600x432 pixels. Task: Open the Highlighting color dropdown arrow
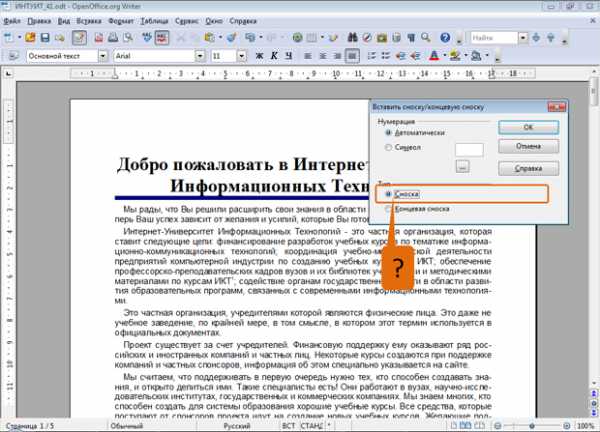pyautogui.click(x=466, y=56)
